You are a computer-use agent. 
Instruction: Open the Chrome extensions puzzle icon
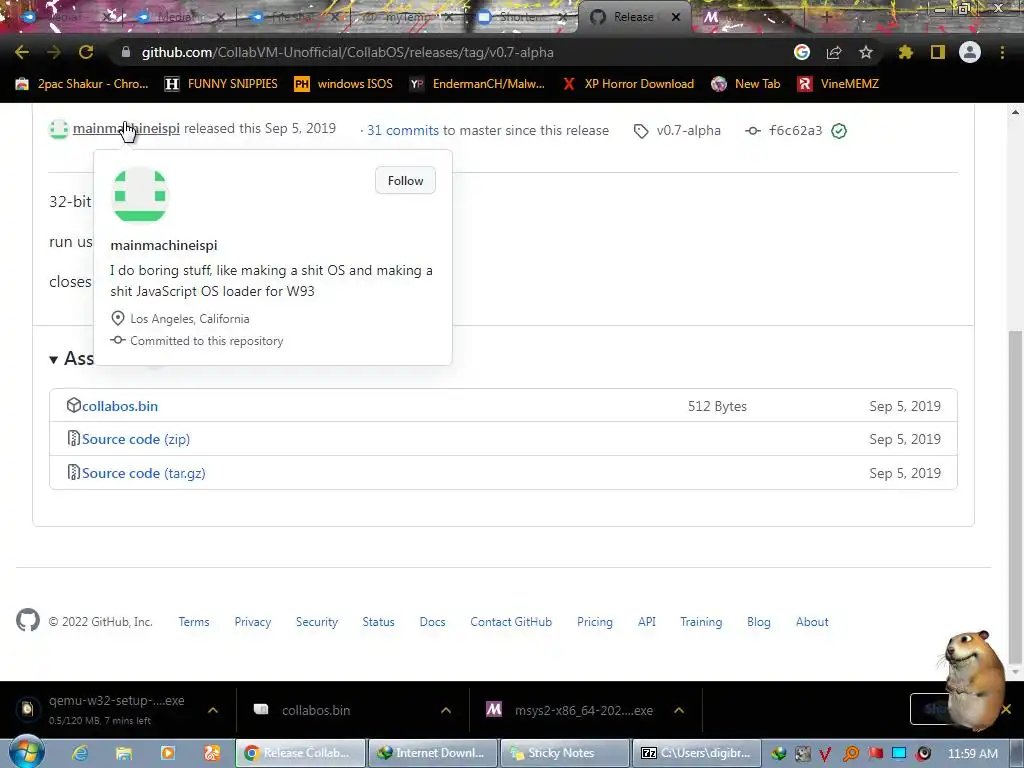pyautogui.click(x=905, y=52)
